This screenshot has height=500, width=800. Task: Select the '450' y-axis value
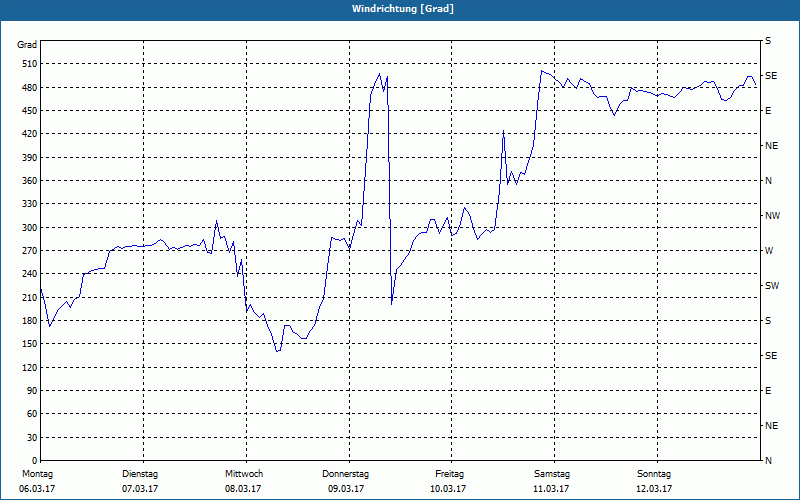pos(30,111)
